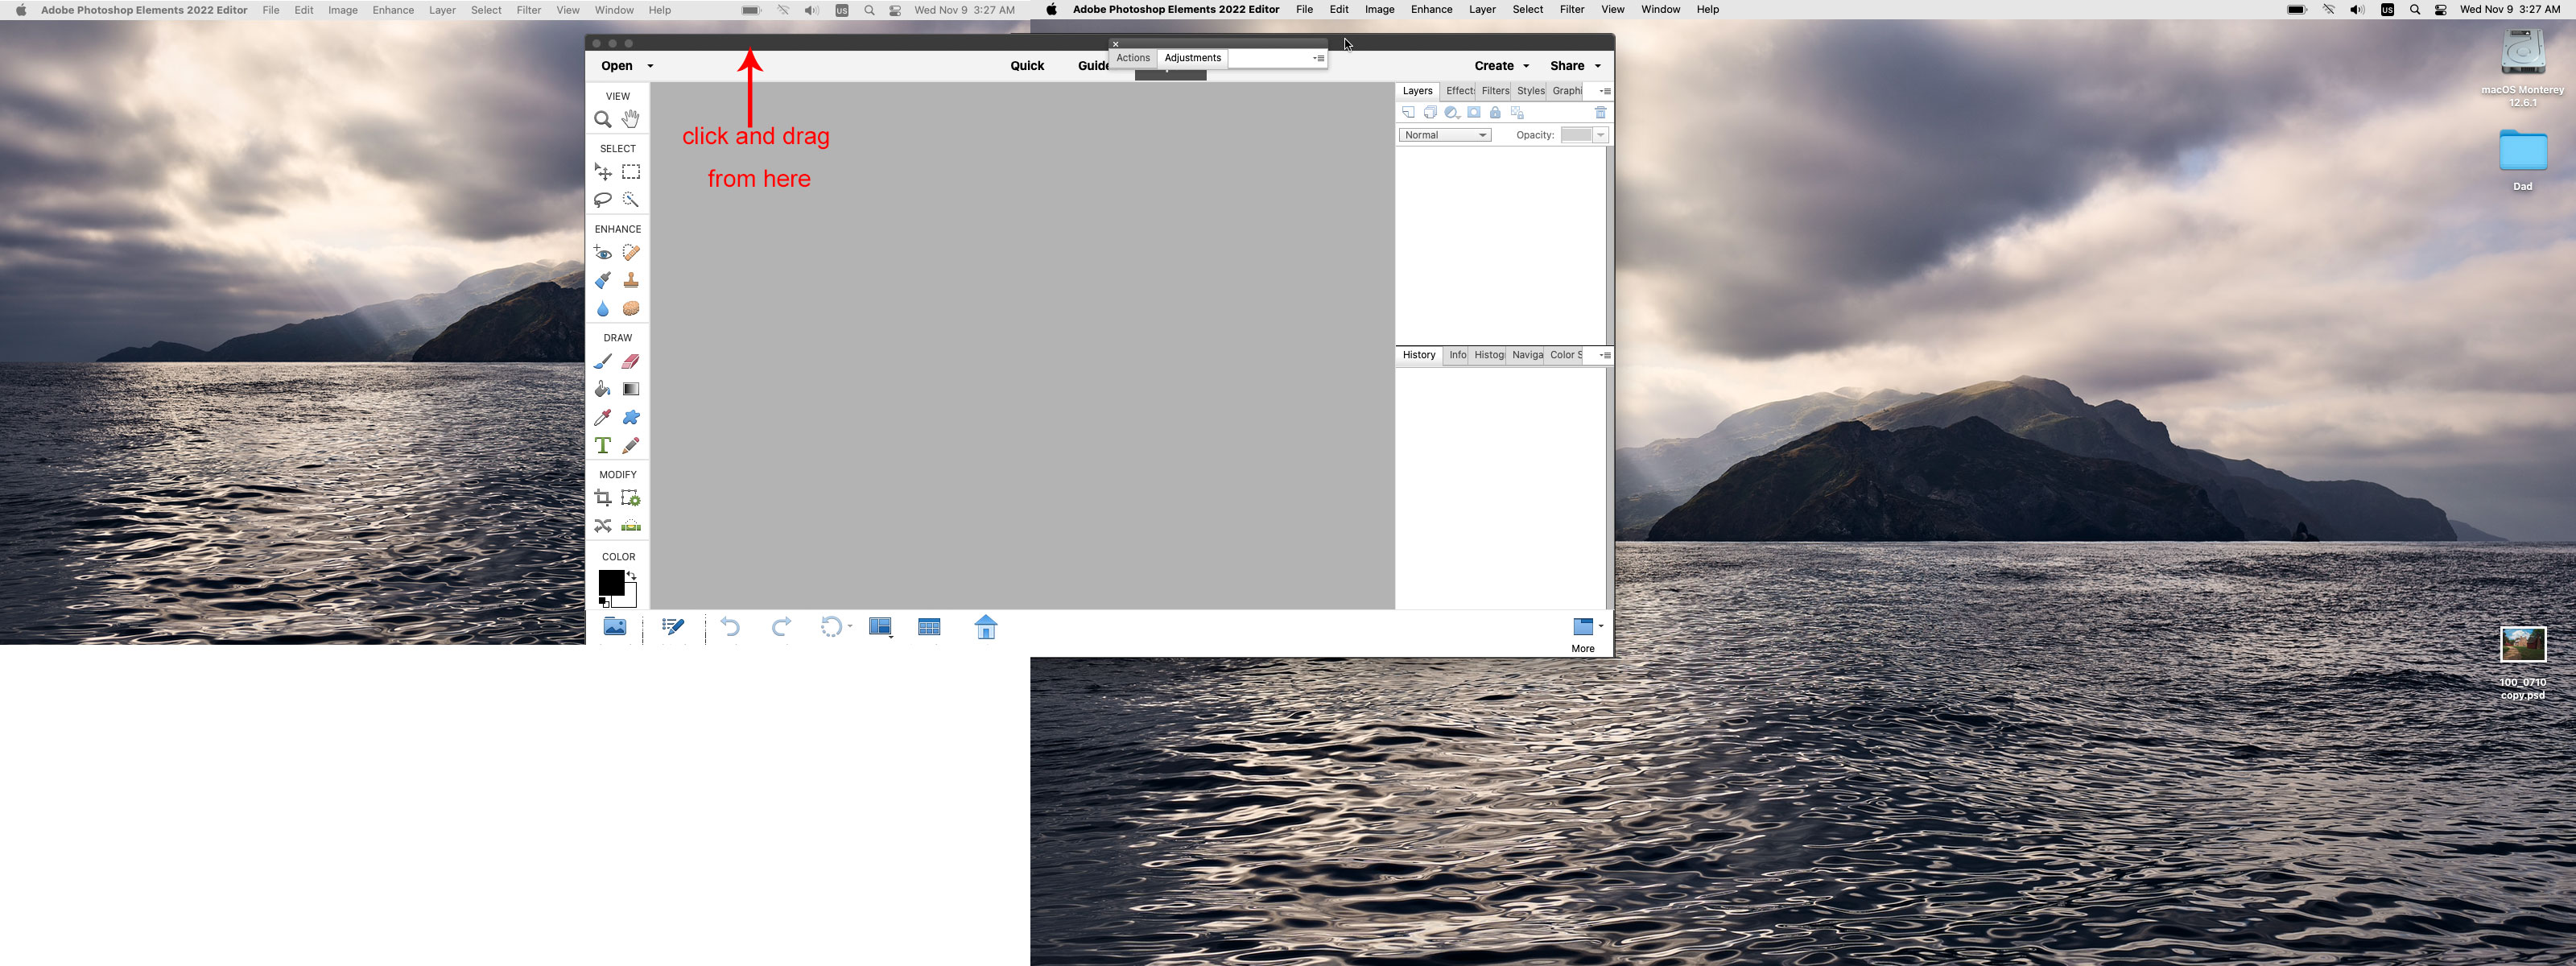Click the Home Screen house icon

(x=985, y=627)
